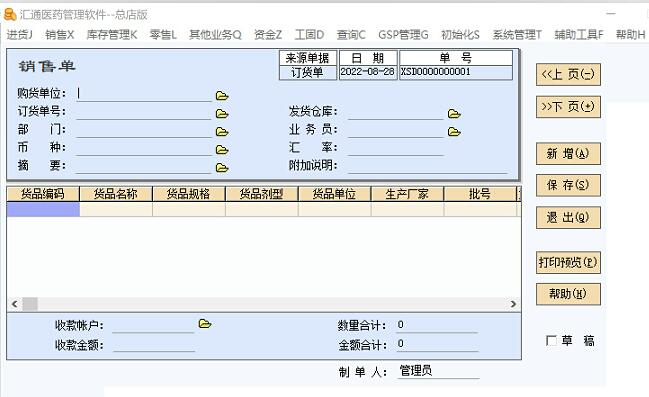Open folder lookup for 收款帐户 field
This screenshot has height=397, width=649.
pos(205,324)
